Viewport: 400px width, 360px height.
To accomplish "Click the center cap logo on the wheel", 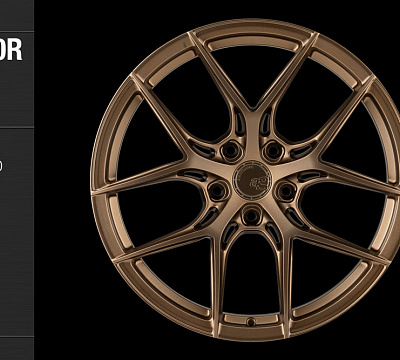I will [252, 180].
